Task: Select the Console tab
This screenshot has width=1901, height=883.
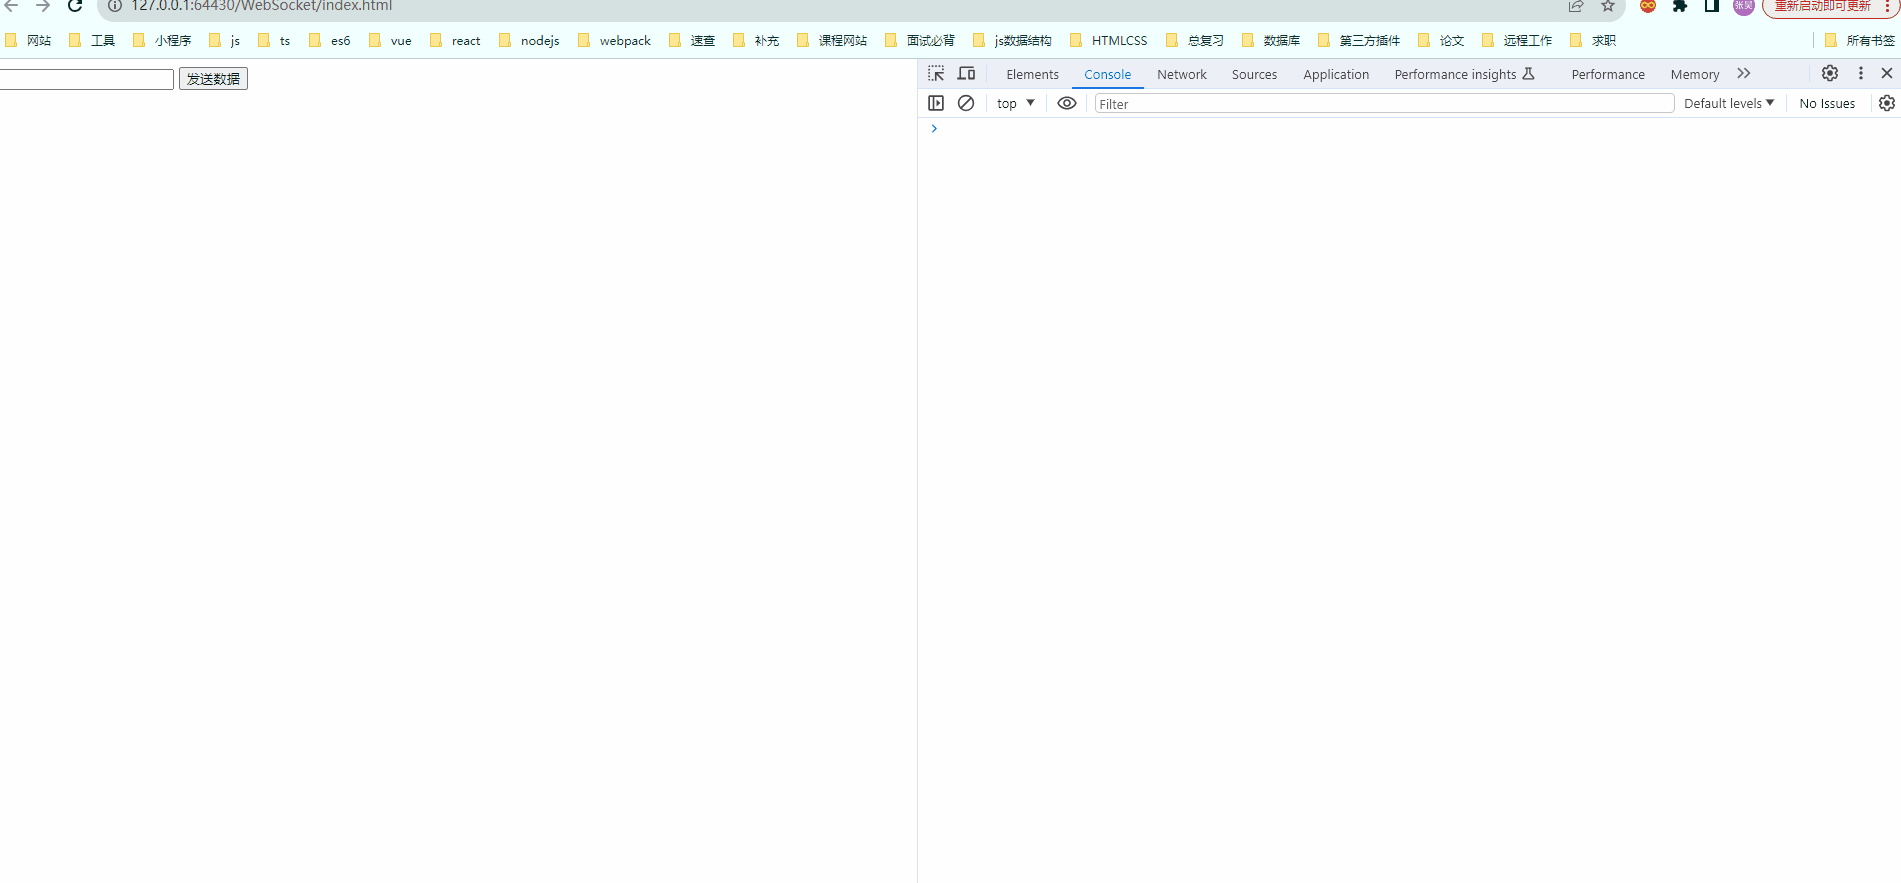Action: (x=1108, y=74)
